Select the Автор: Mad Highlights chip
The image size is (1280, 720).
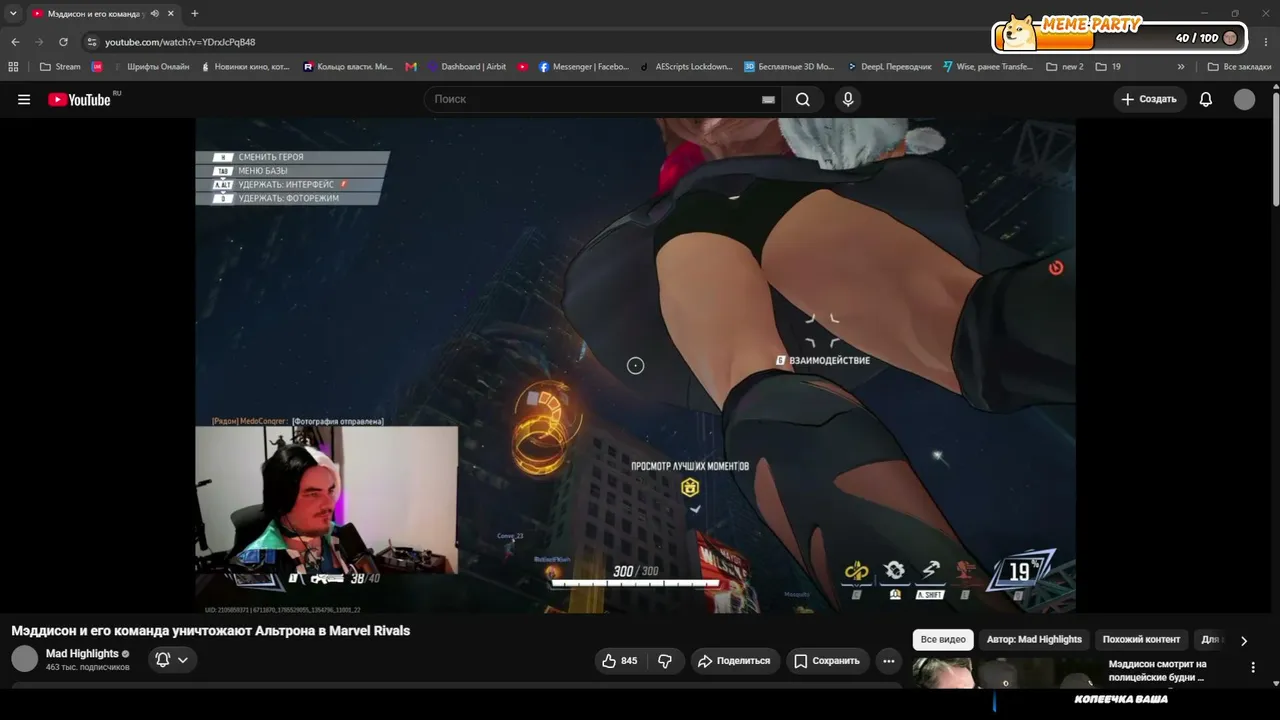click(1034, 640)
